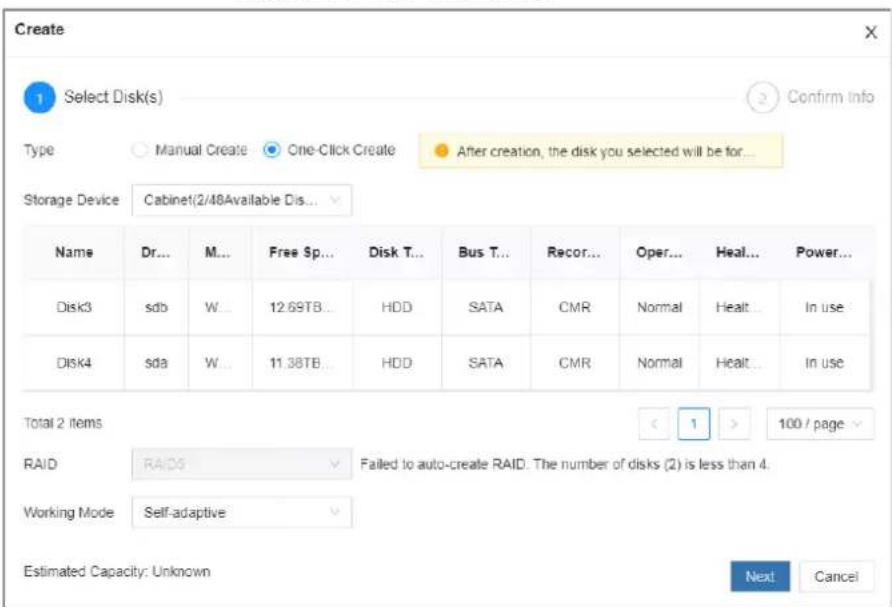
Task: Click step 2 Confirm Info circle
Action: point(762,98)
